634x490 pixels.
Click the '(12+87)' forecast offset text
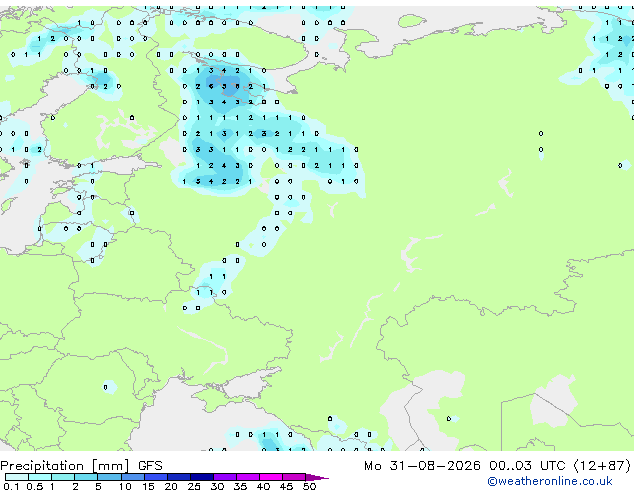click(602, 466)
